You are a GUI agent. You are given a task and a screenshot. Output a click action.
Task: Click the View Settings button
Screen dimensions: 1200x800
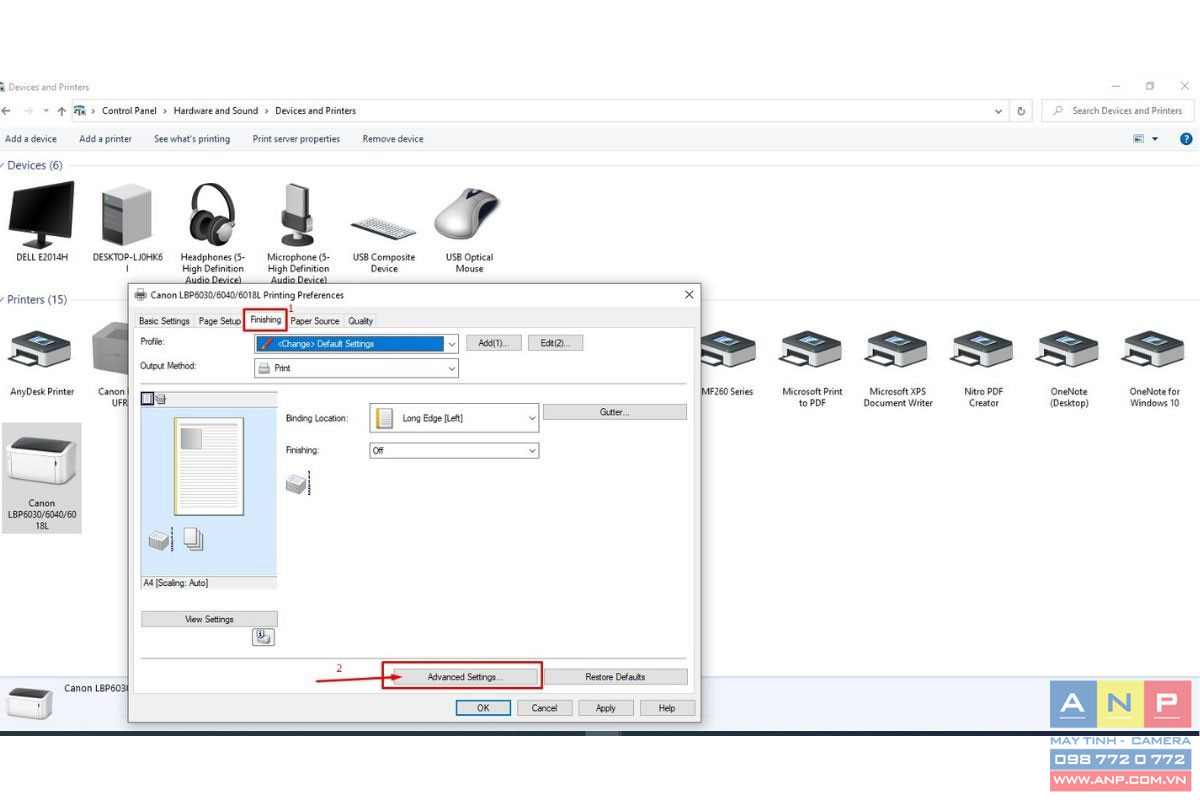pos(209,619)
